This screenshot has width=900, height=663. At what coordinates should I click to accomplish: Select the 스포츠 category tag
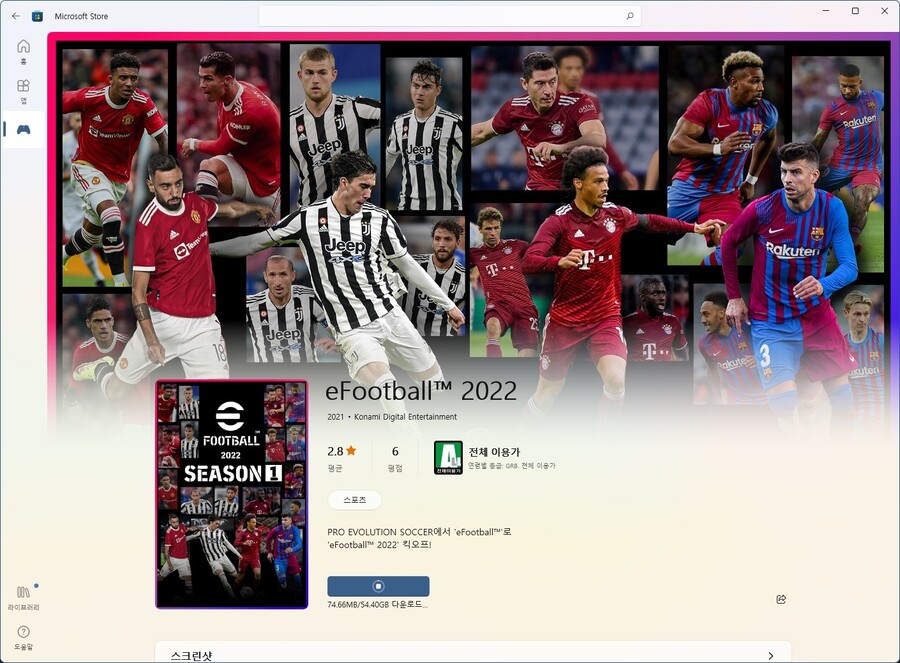355,500
